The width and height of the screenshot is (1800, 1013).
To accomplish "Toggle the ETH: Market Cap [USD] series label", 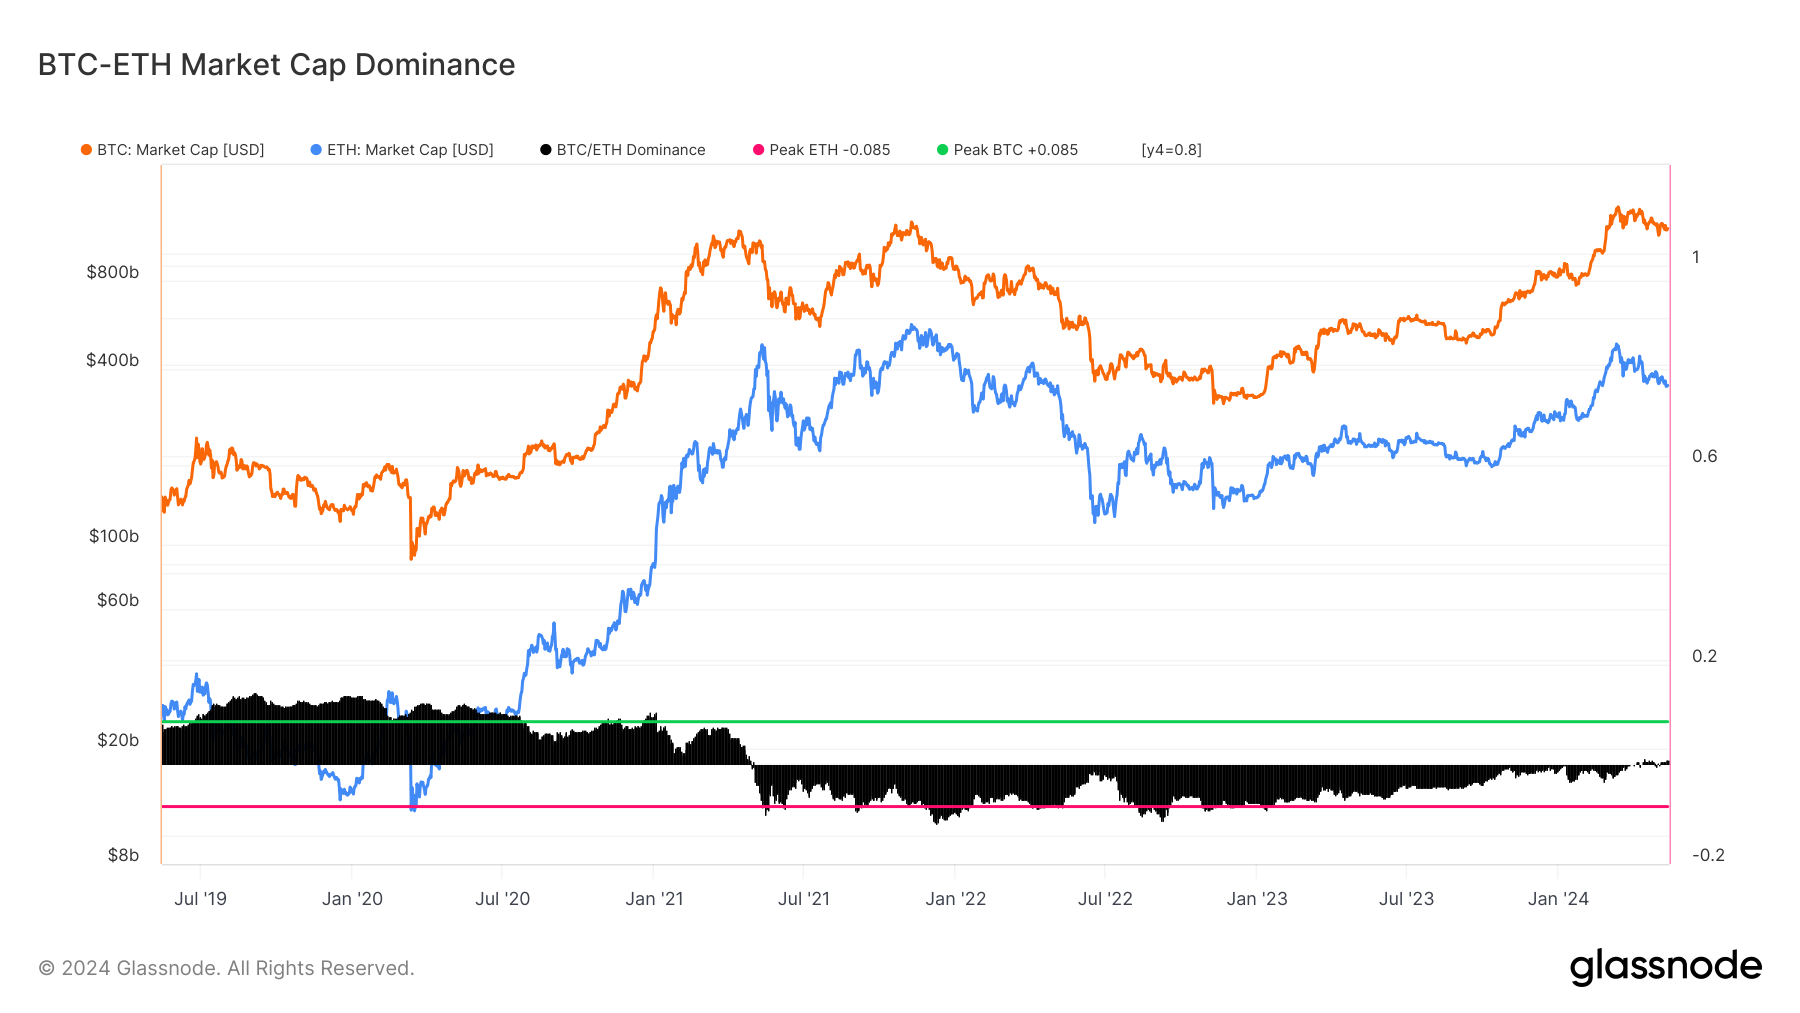I will [x=410, y=150].
